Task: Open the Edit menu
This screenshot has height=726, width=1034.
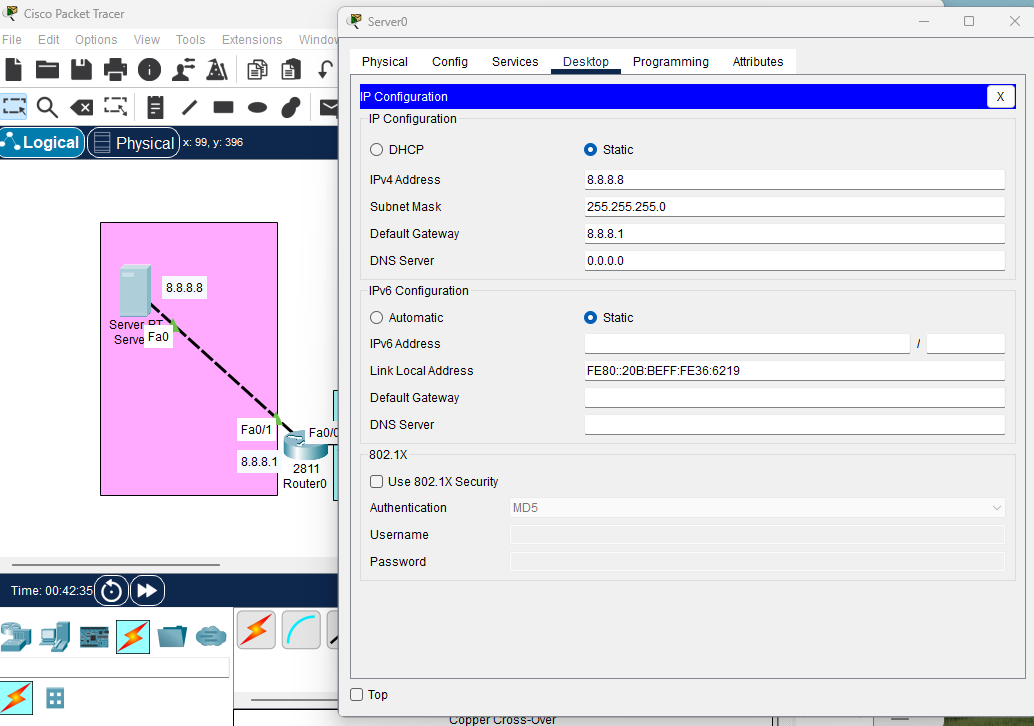Action: [x=49, y=40]
